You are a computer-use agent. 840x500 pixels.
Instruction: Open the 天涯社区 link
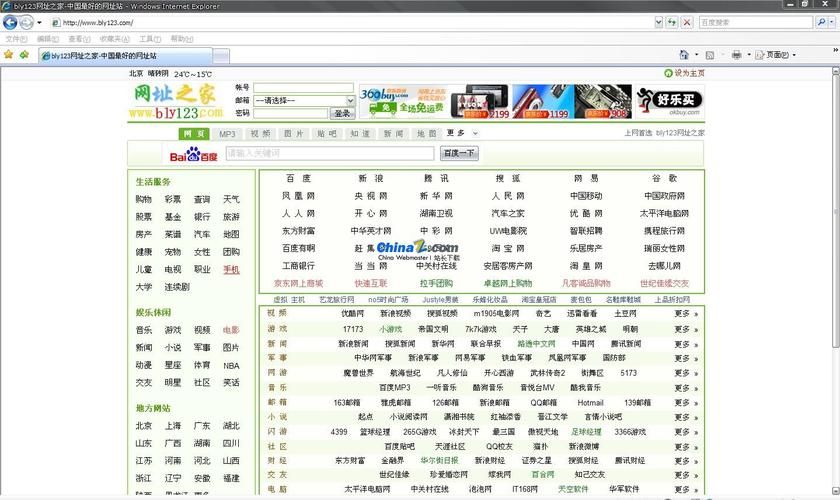(x=450, y=446)
